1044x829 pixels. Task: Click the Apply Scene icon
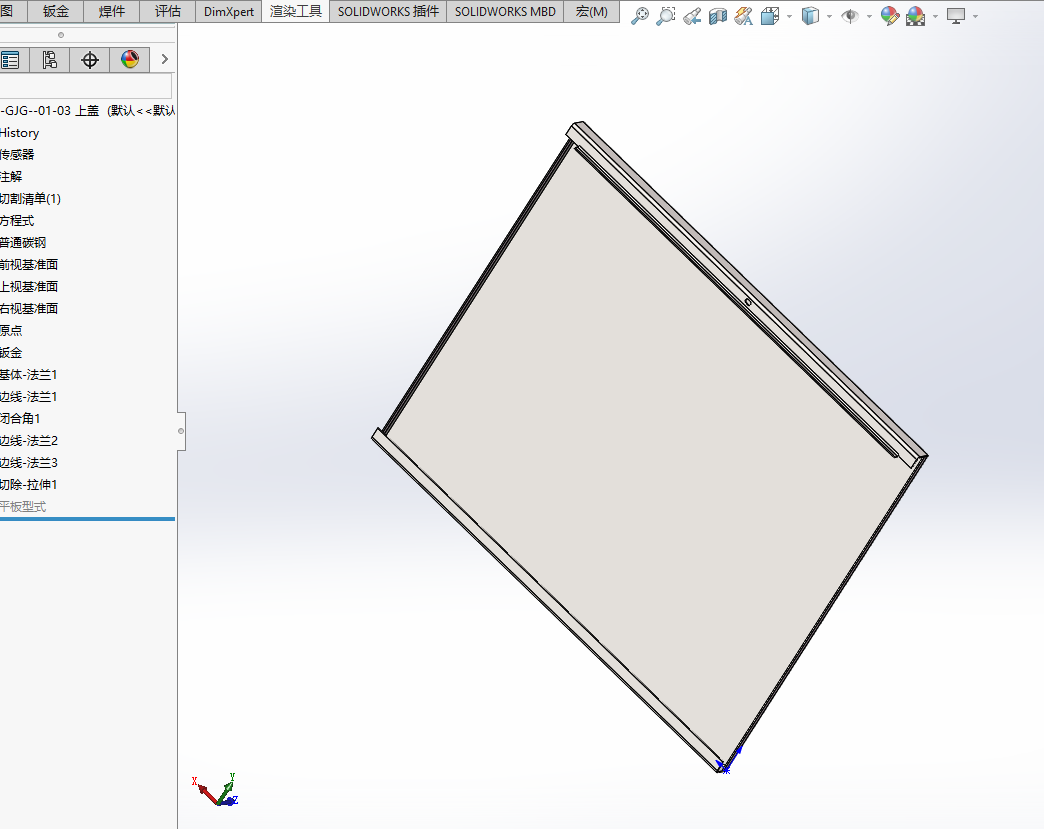coord(915,16)
